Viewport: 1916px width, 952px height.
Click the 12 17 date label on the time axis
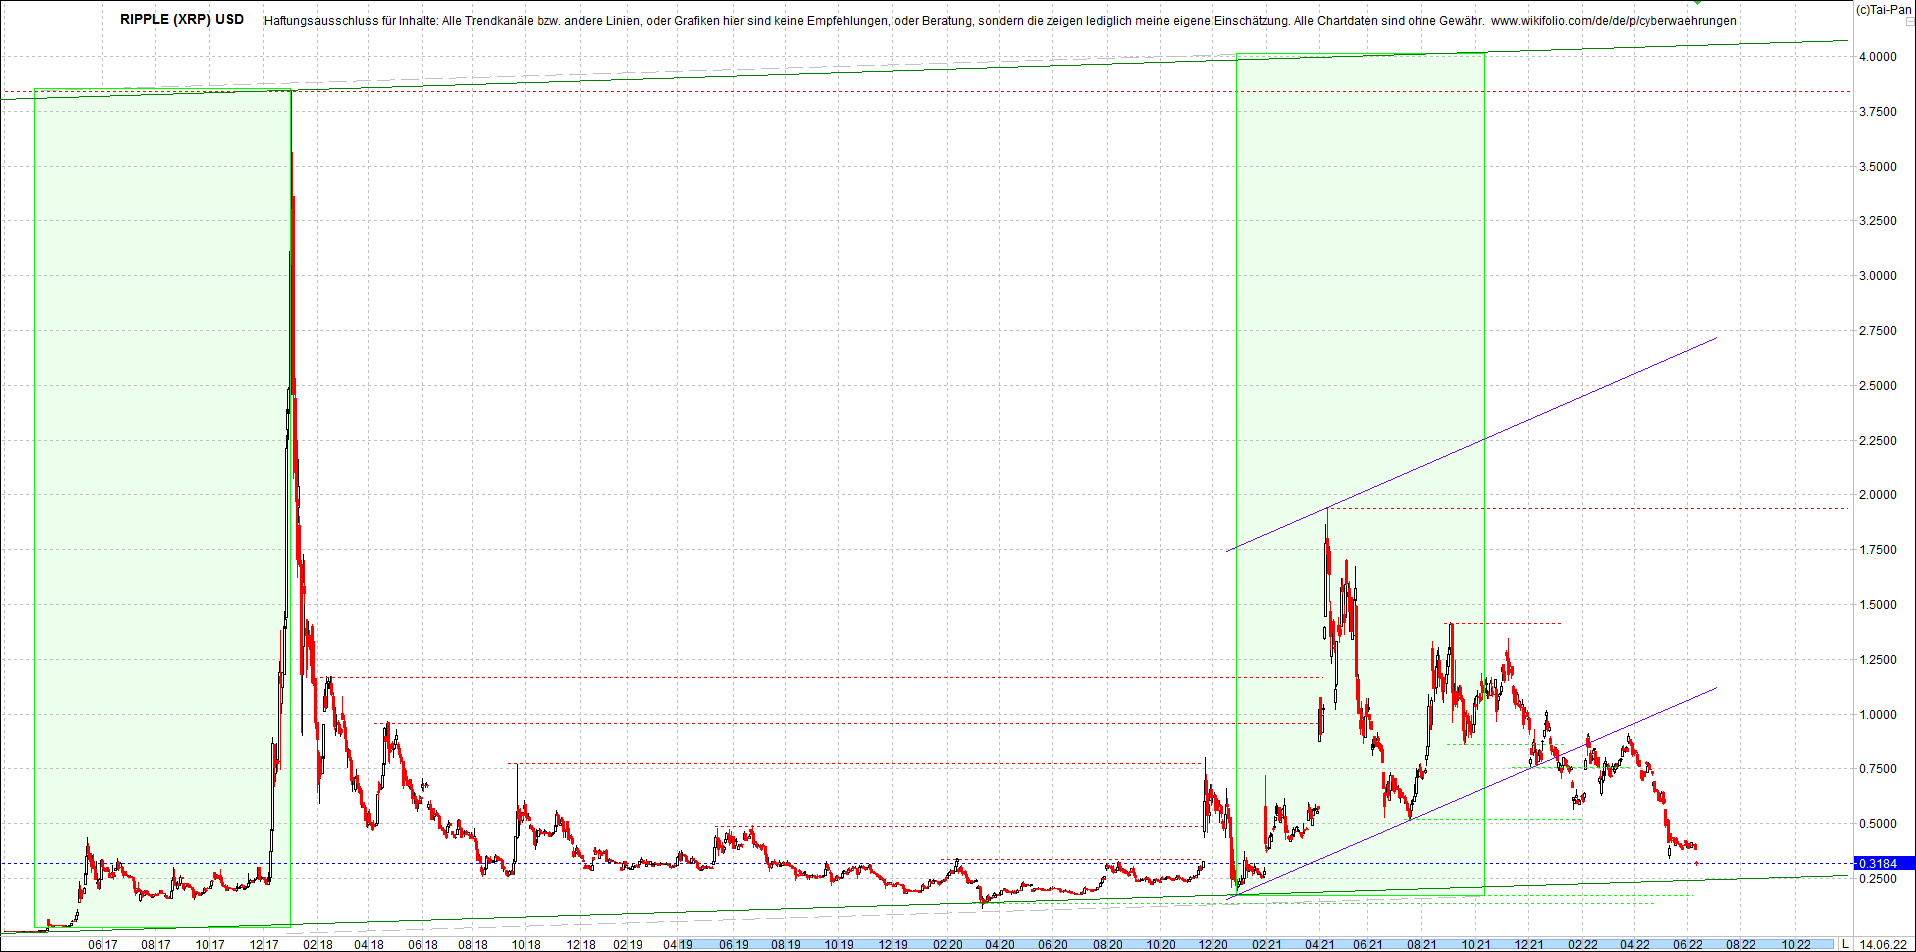tap(264, 944)
